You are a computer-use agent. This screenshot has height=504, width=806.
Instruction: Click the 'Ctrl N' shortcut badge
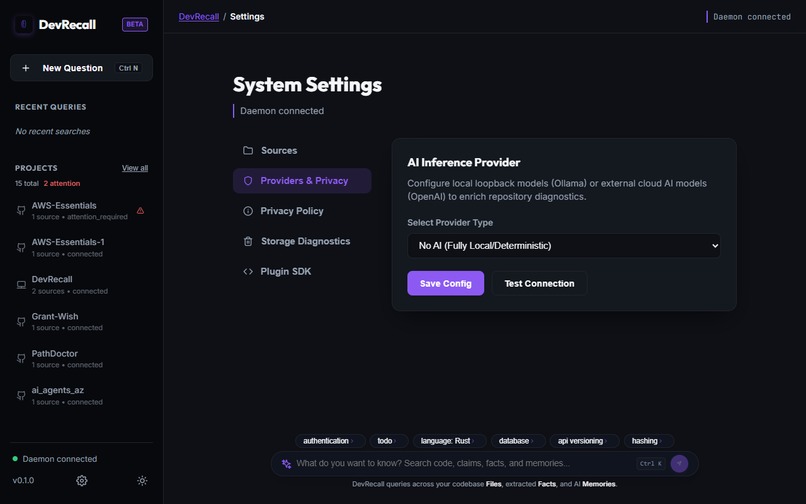[129, 68]
